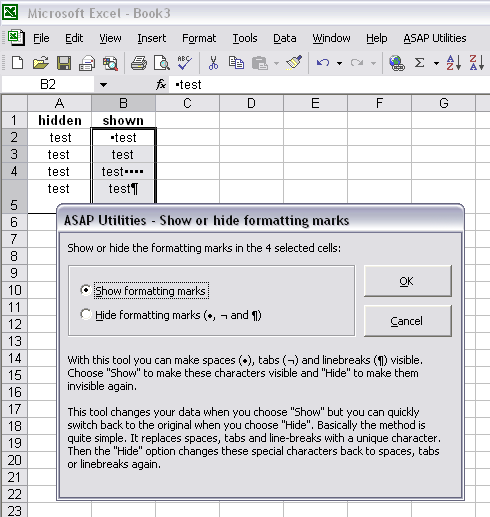Viewport: 490px width, 517px height.
Task: Open the ASAP Utilities menu
Action: pos(435,38)
